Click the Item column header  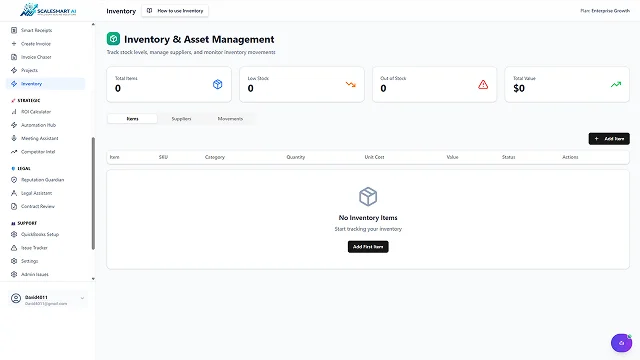pos(115,157)
